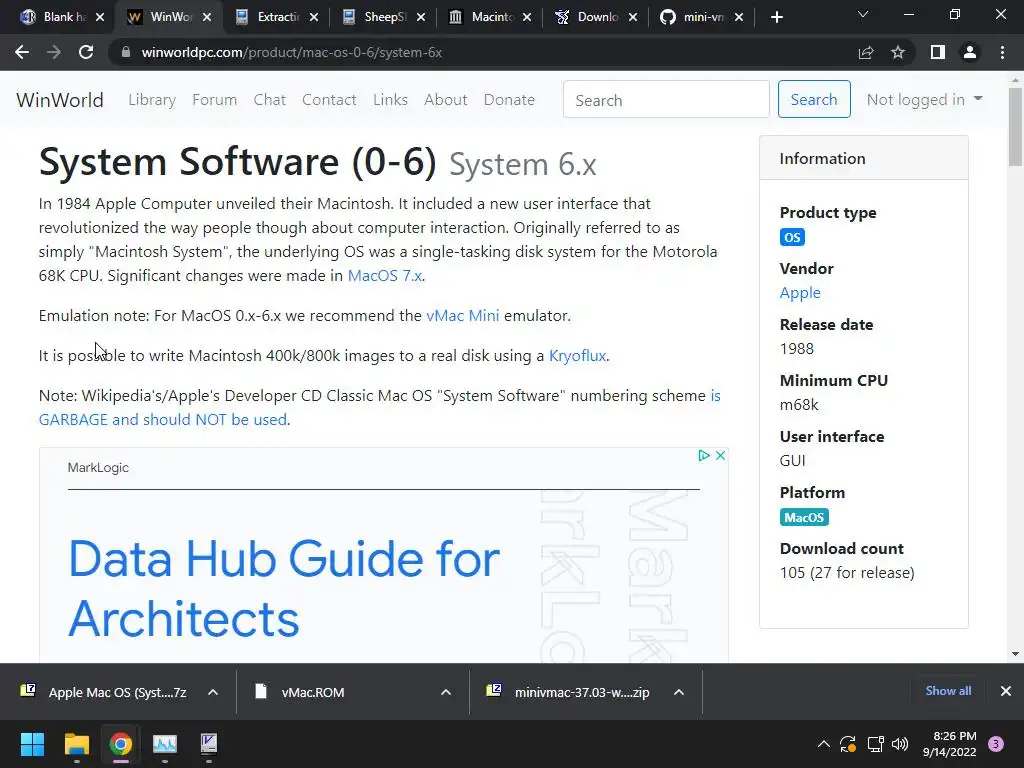This screenshot has width=1024, height=768.
Task: Open File Explorer from the taskbar
Action: (x=76, y=744)
